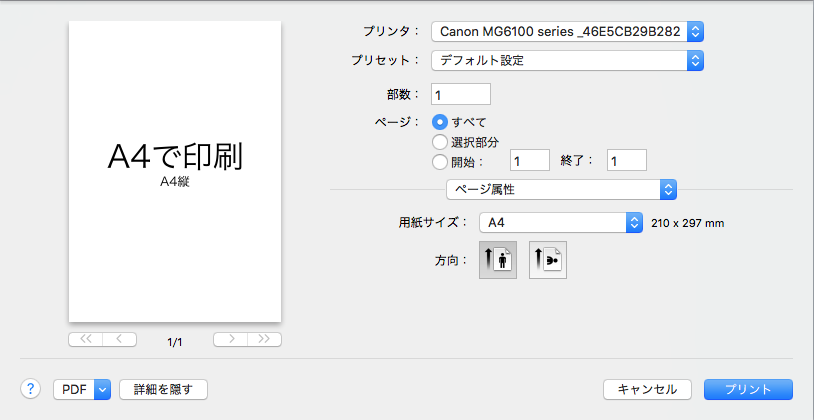
Task: Select the 選択部分 radio button
Action: coord(439,142)
